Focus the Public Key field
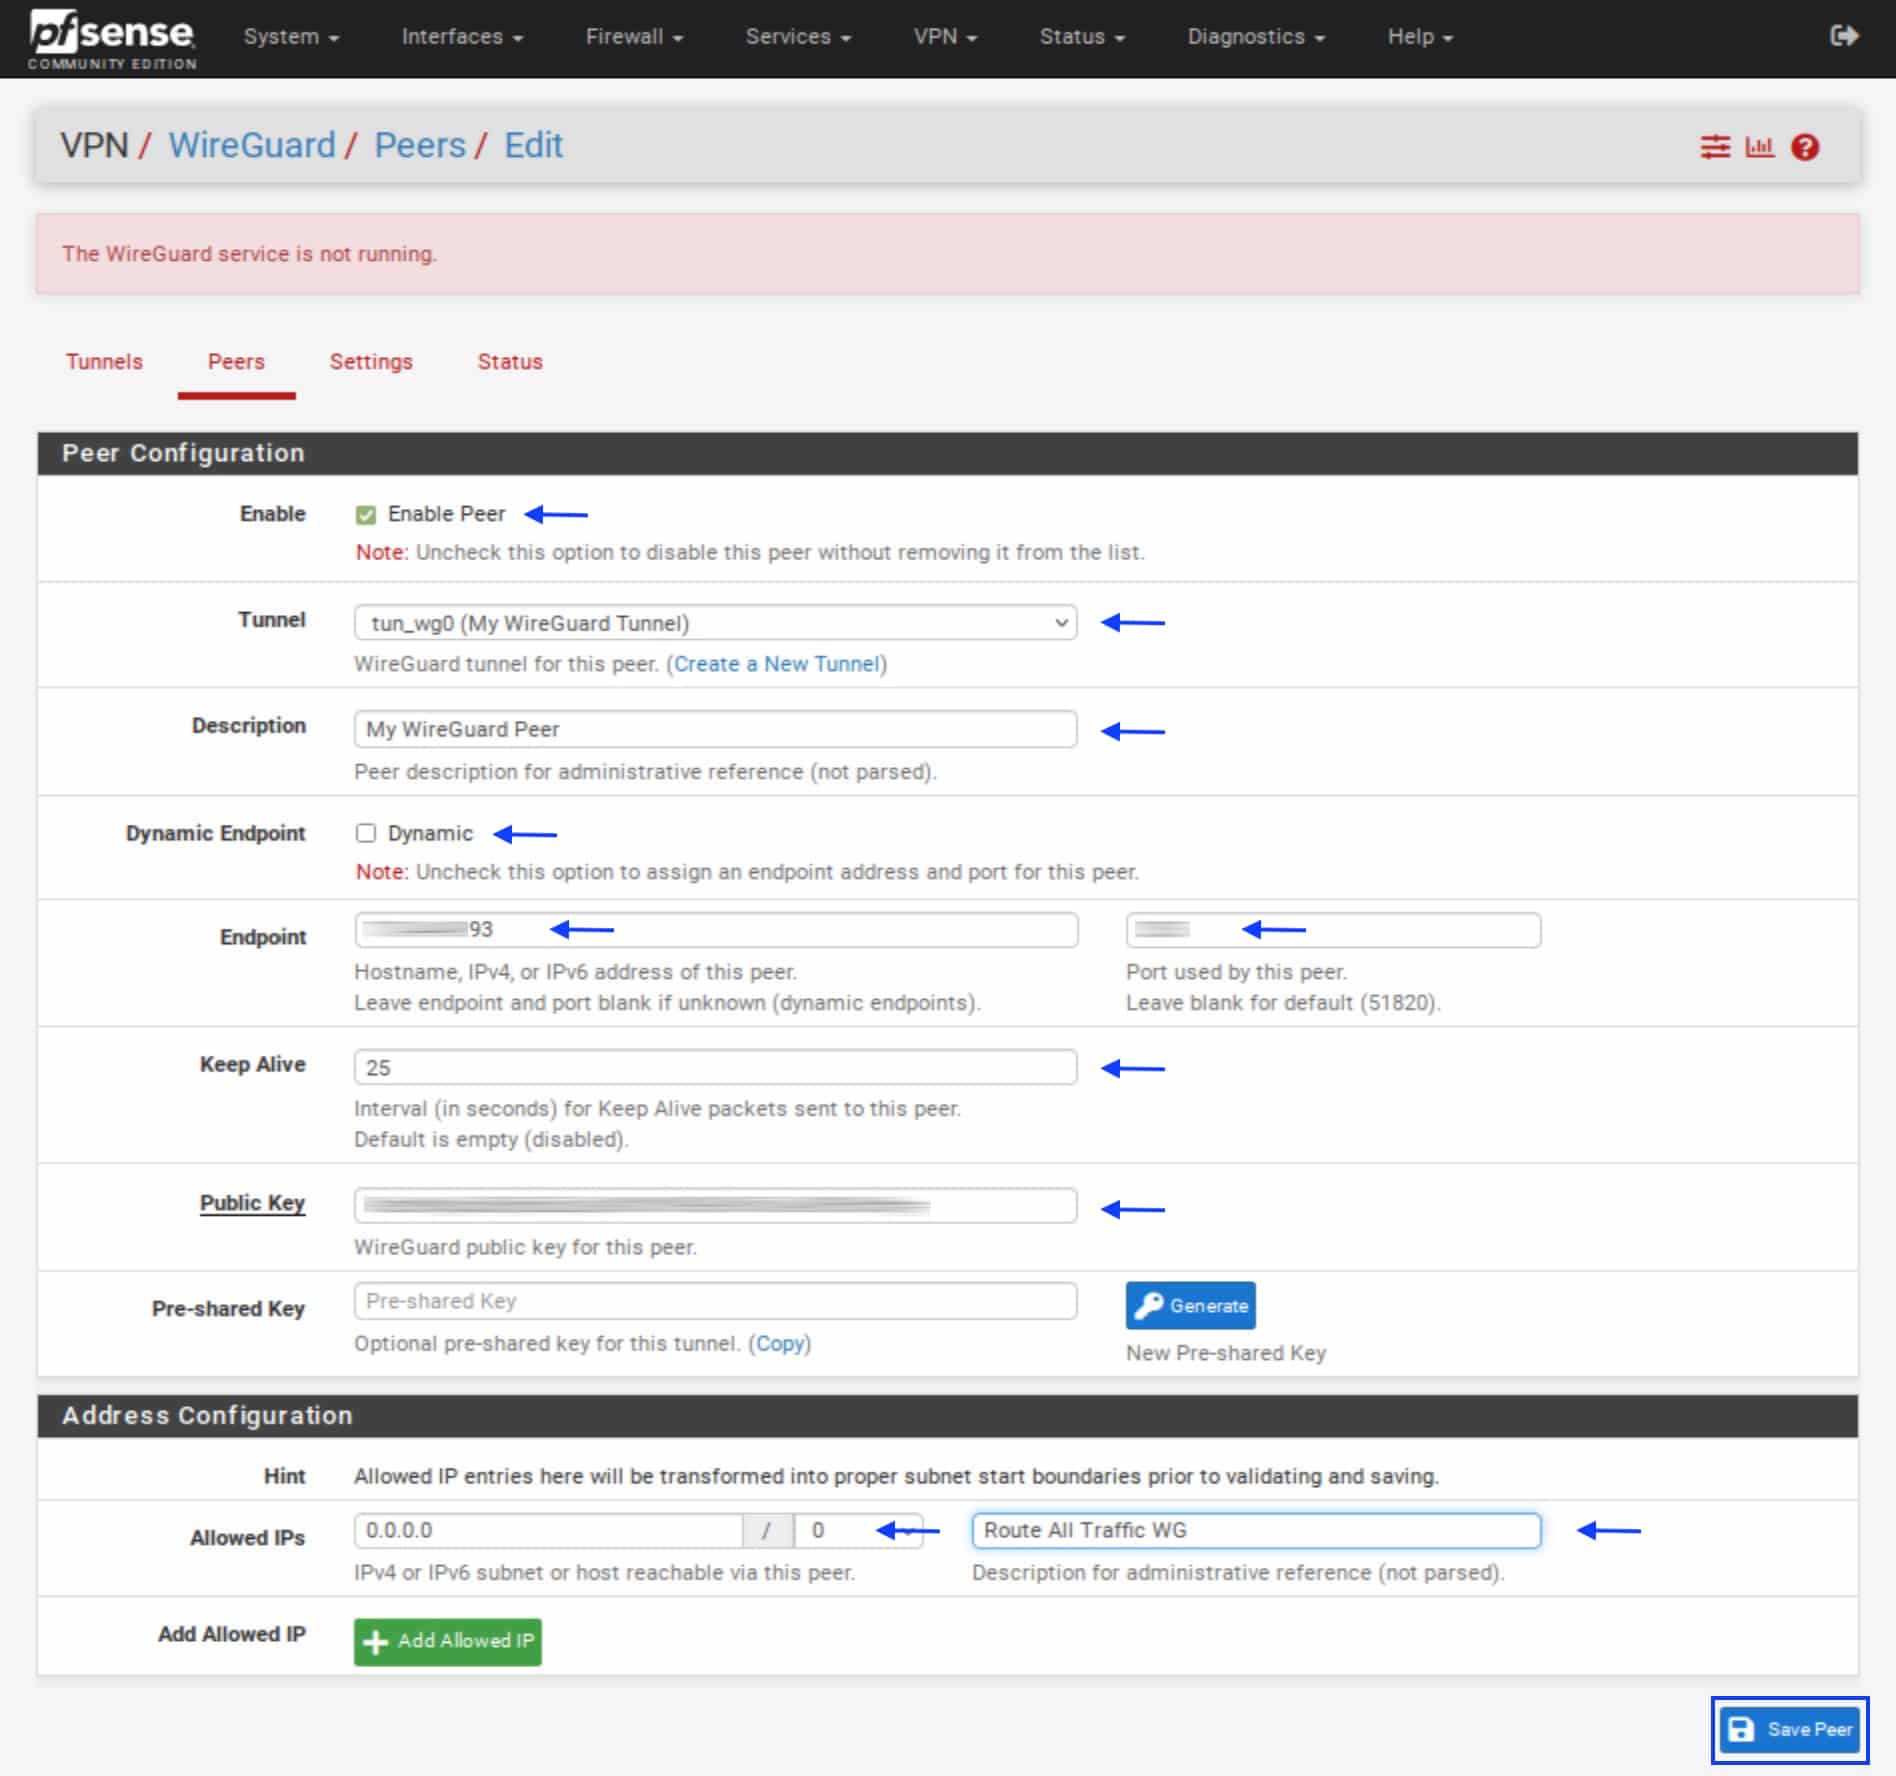1896x1776 pixels. 715,1206
